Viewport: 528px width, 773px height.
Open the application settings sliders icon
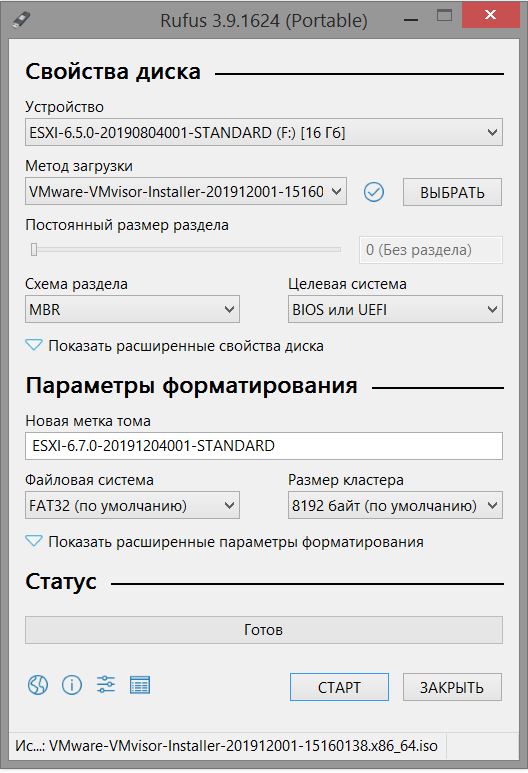tap(106, 685)
